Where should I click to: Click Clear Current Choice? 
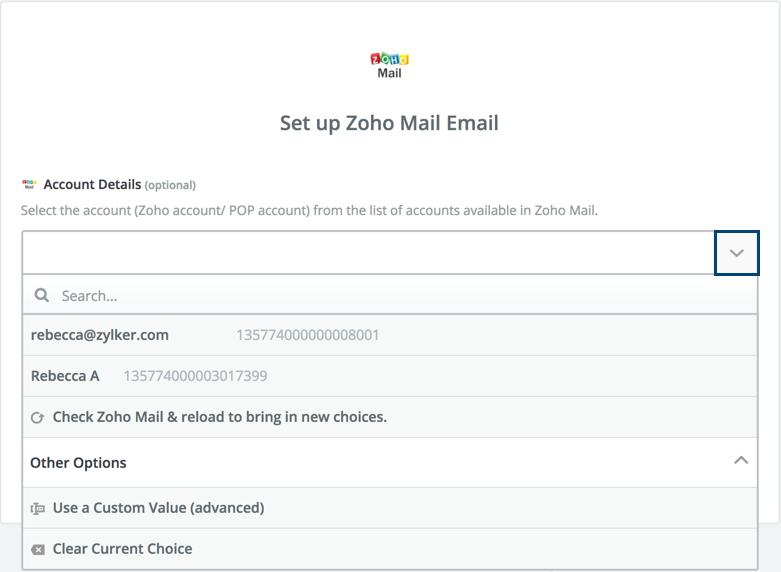(122, 549)
